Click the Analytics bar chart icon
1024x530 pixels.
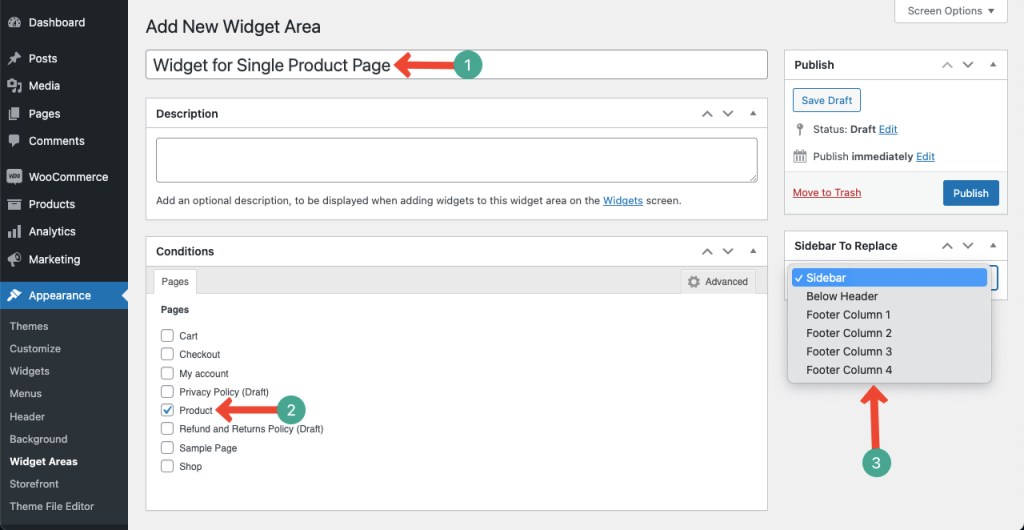point(14,232)
